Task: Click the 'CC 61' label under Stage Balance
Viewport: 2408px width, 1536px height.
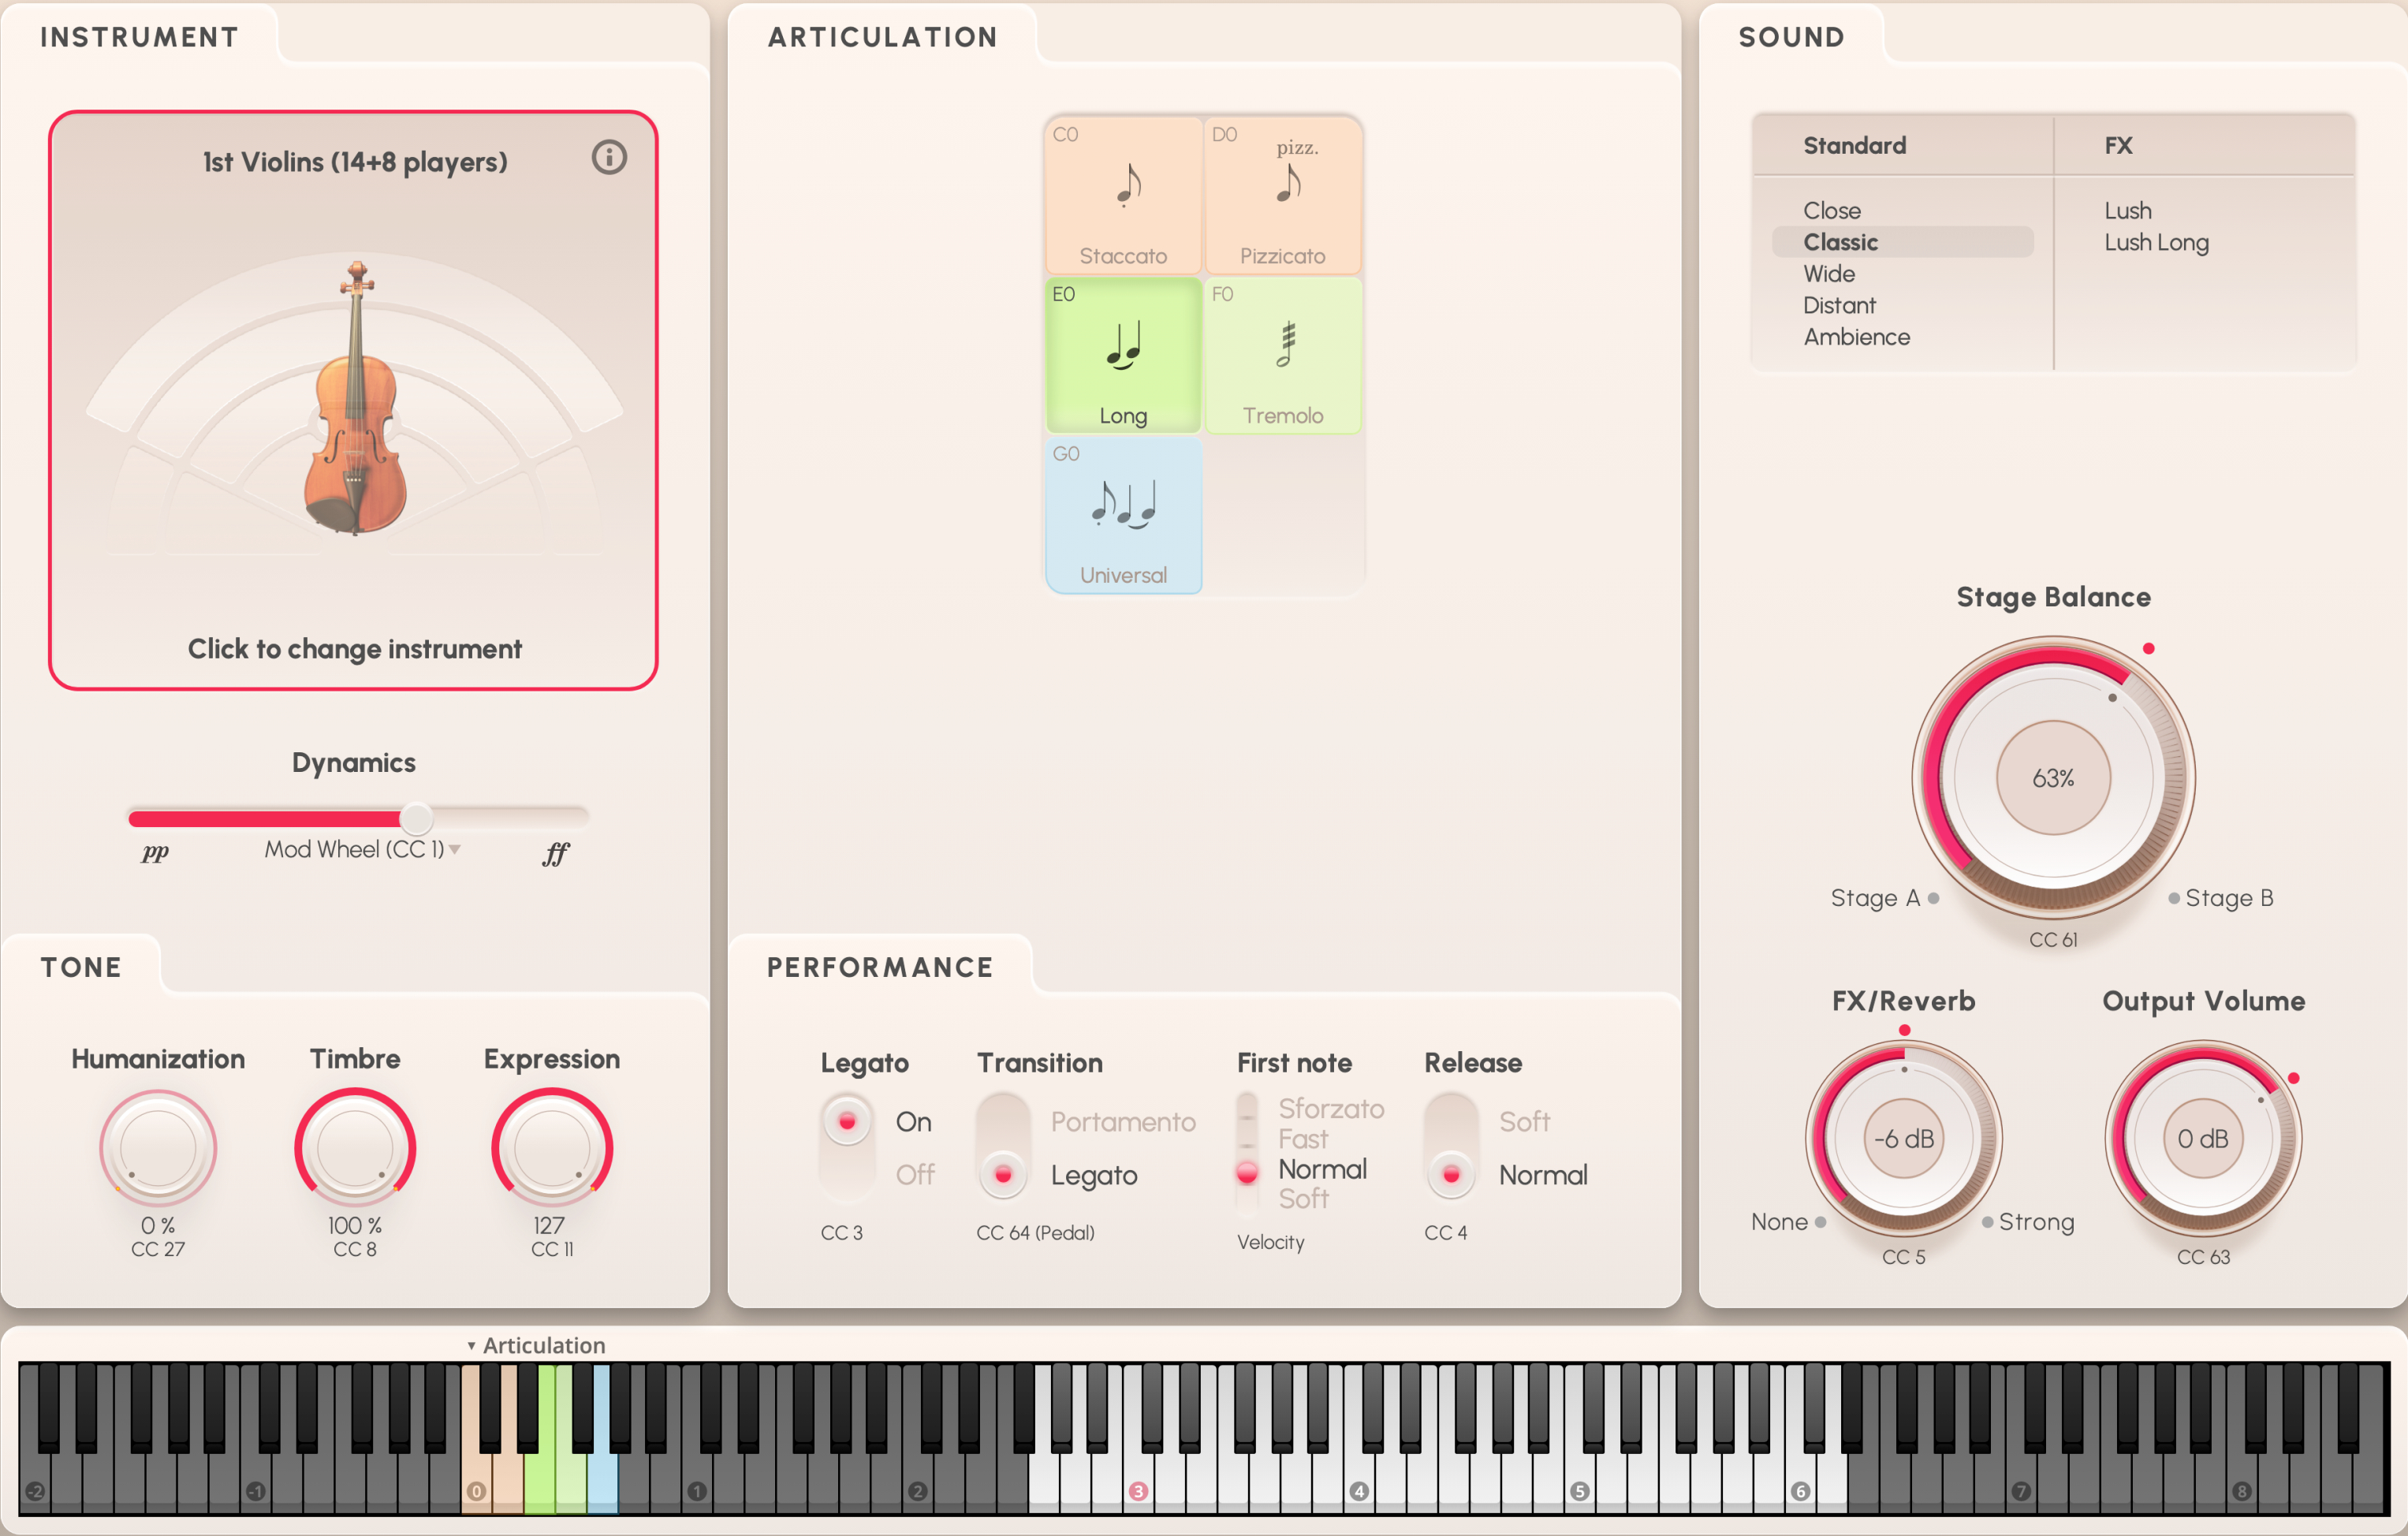Action: pyautogui.click(x=2053, y=940)
